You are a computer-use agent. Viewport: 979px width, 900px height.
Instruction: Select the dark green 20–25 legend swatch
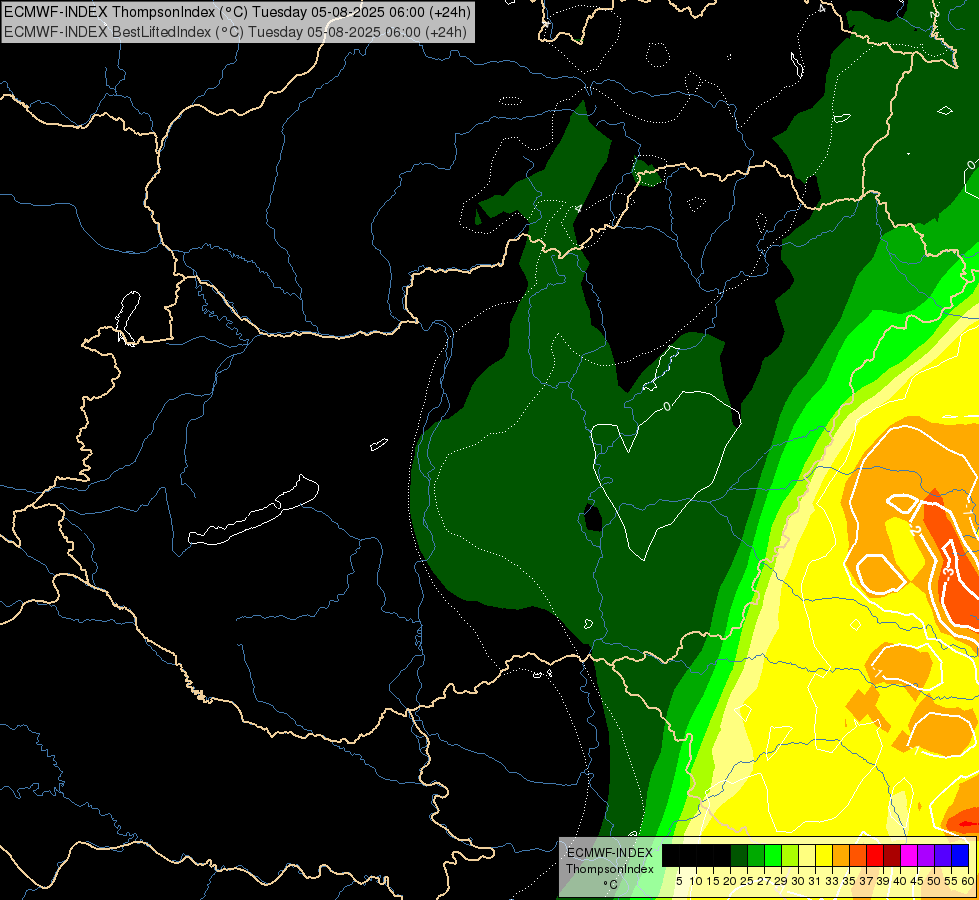(x=739, y=856)
